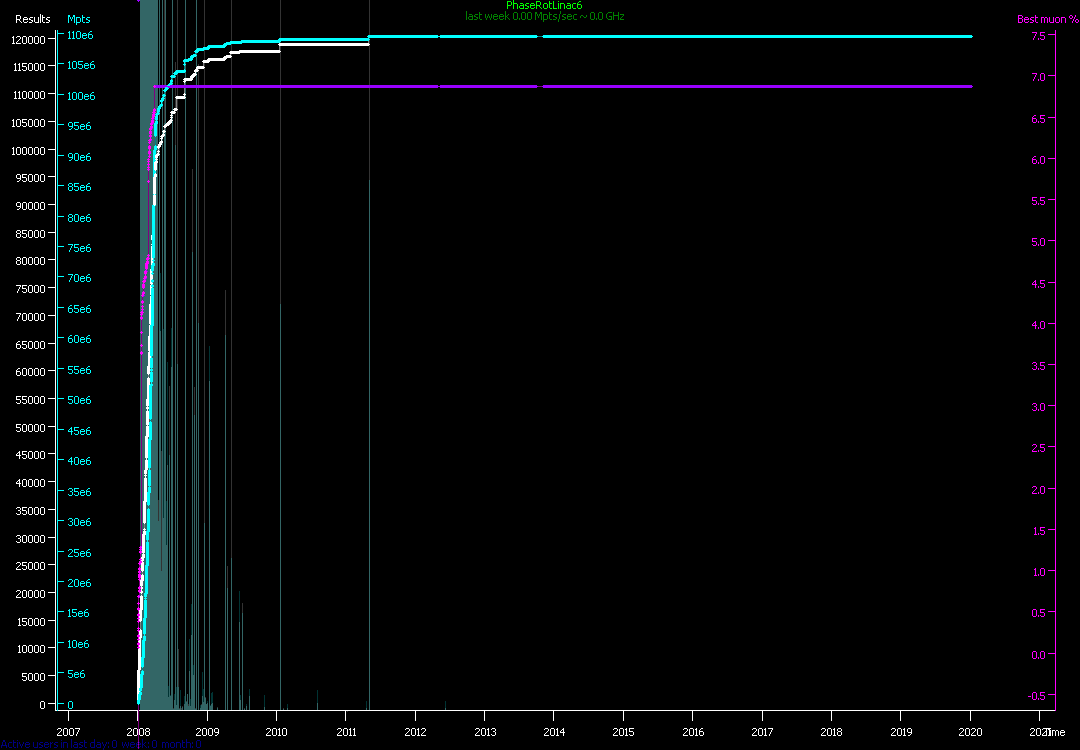Select the 4.0 tick on the muon % axis
This screenshot has width=1080, height=750.
click(1039, 325)
